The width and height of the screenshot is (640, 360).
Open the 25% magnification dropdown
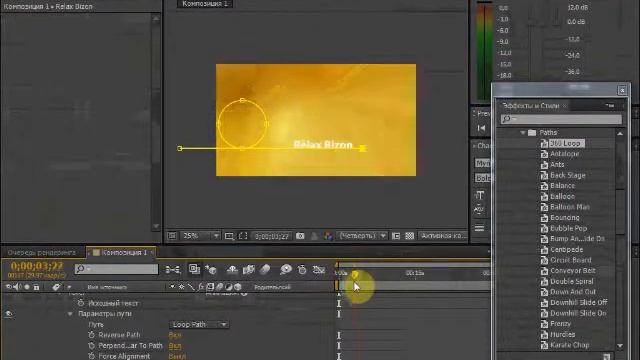200,236
